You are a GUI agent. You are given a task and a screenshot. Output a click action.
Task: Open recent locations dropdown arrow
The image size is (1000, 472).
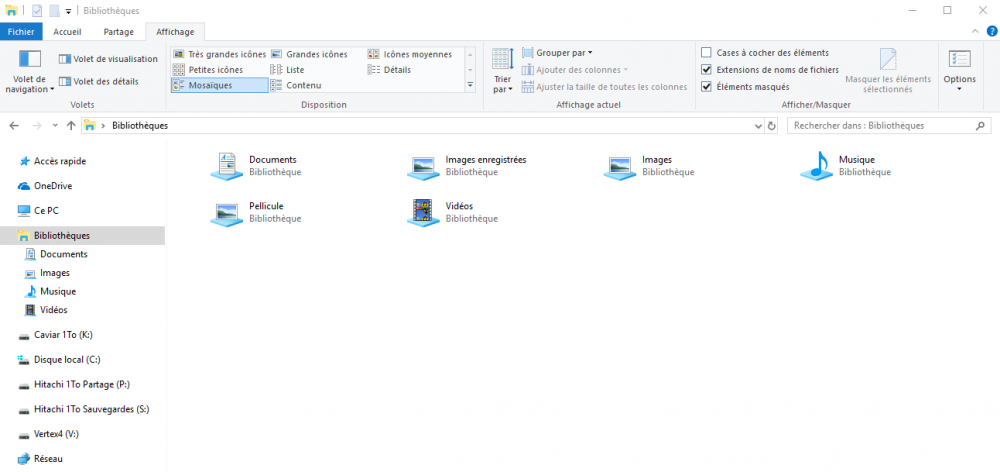[x=55, y=126]
